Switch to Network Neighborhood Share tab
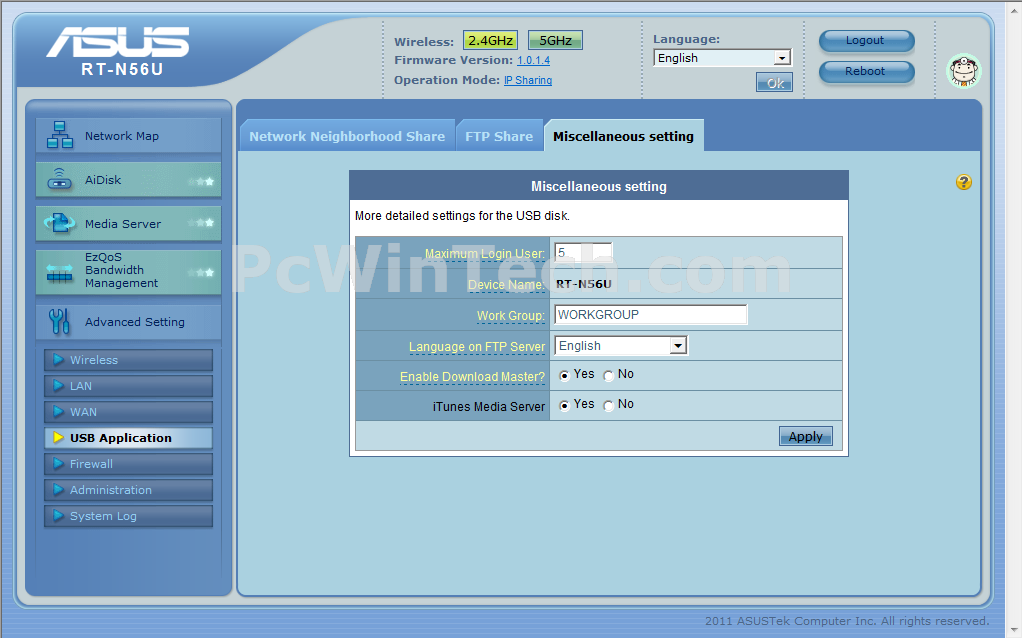Viewport: 1022px width, 638px height. coord(347,136)
